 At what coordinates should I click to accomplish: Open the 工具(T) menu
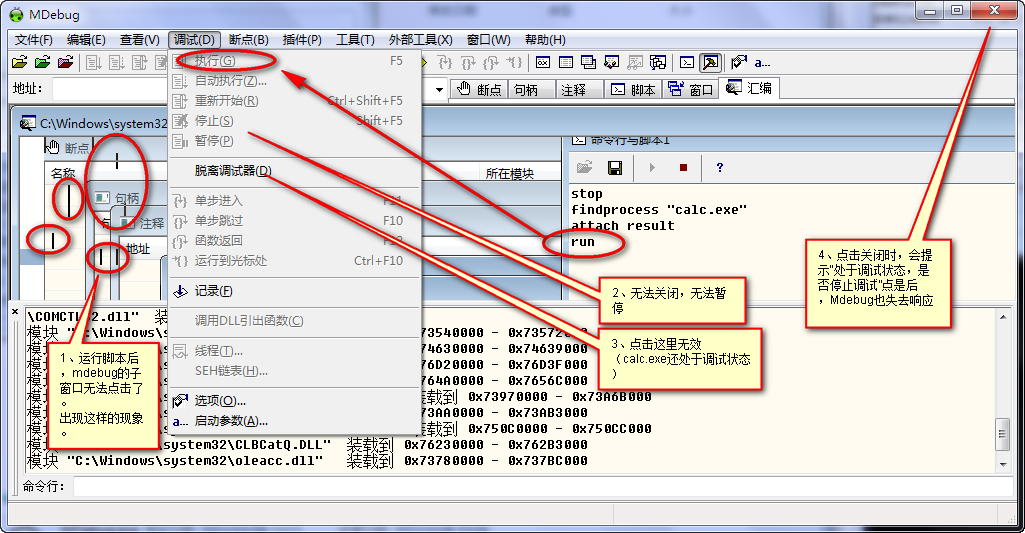355,40
